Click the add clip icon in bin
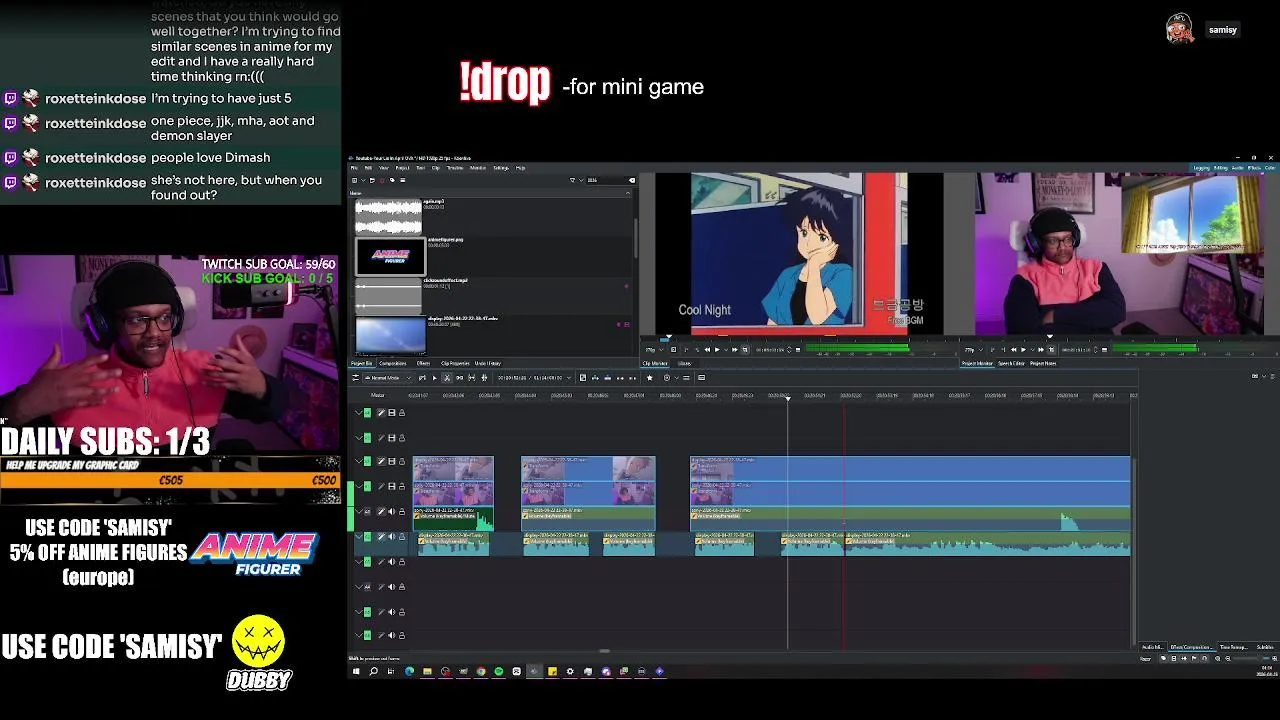Viewport: 1280px width, 720px height. pyautogui.click(x=355, y=180)
